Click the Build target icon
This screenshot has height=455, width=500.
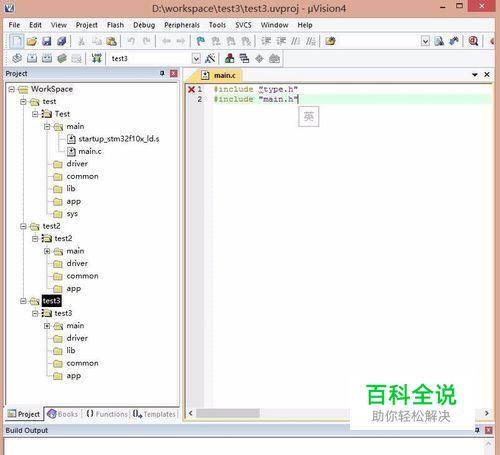[32, 59]
